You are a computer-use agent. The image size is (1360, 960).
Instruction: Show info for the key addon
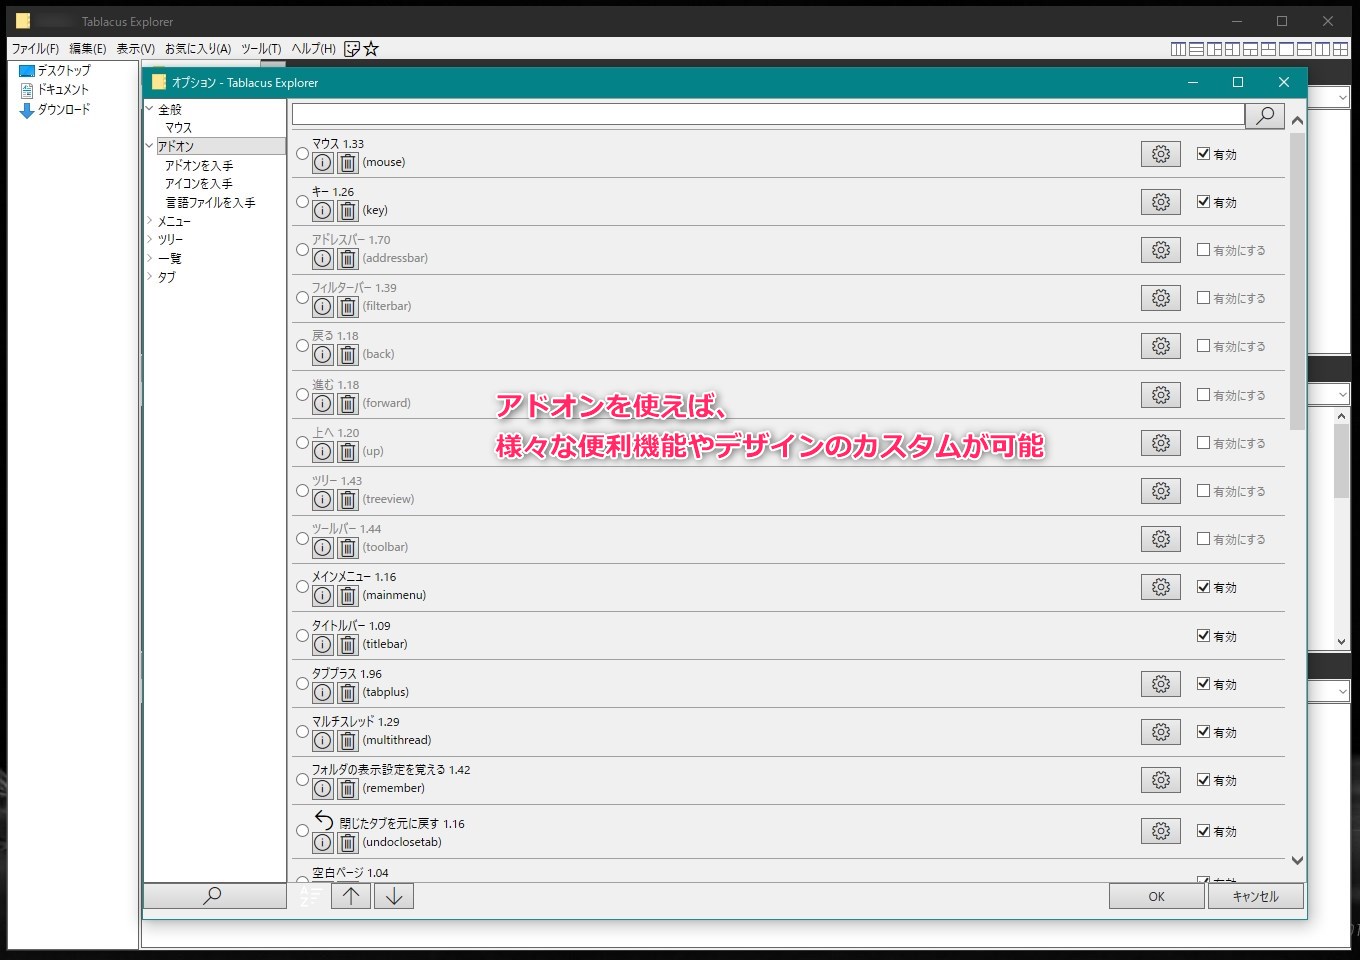tap(322, 210)
